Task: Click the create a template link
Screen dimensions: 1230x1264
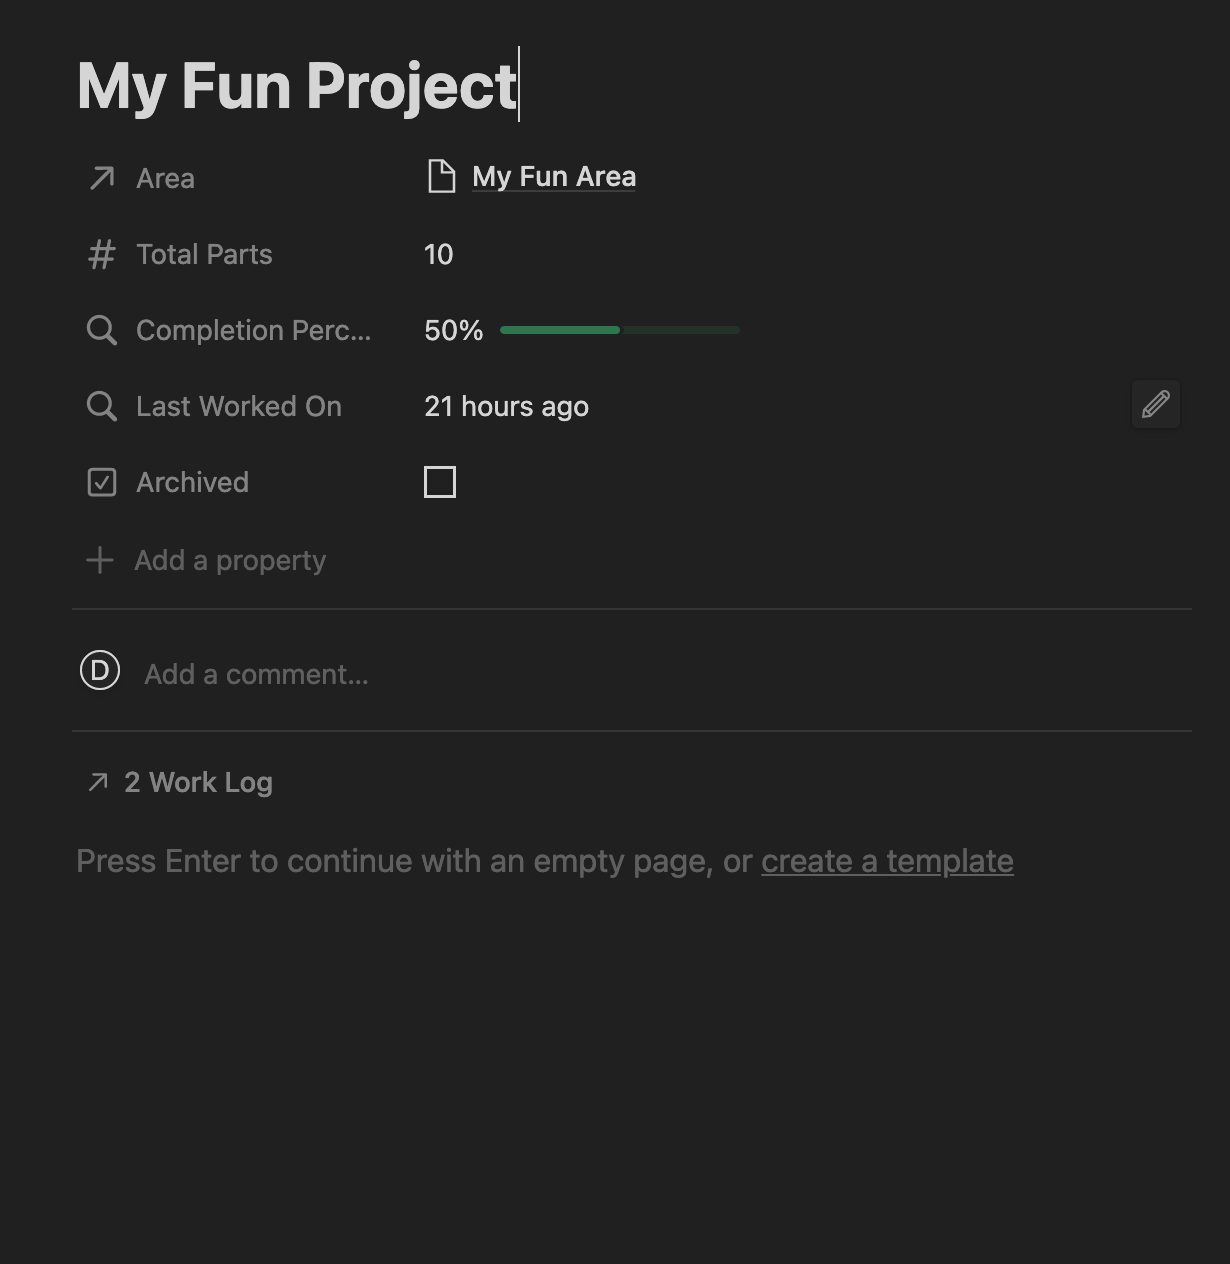Action: tap(887, 861)
